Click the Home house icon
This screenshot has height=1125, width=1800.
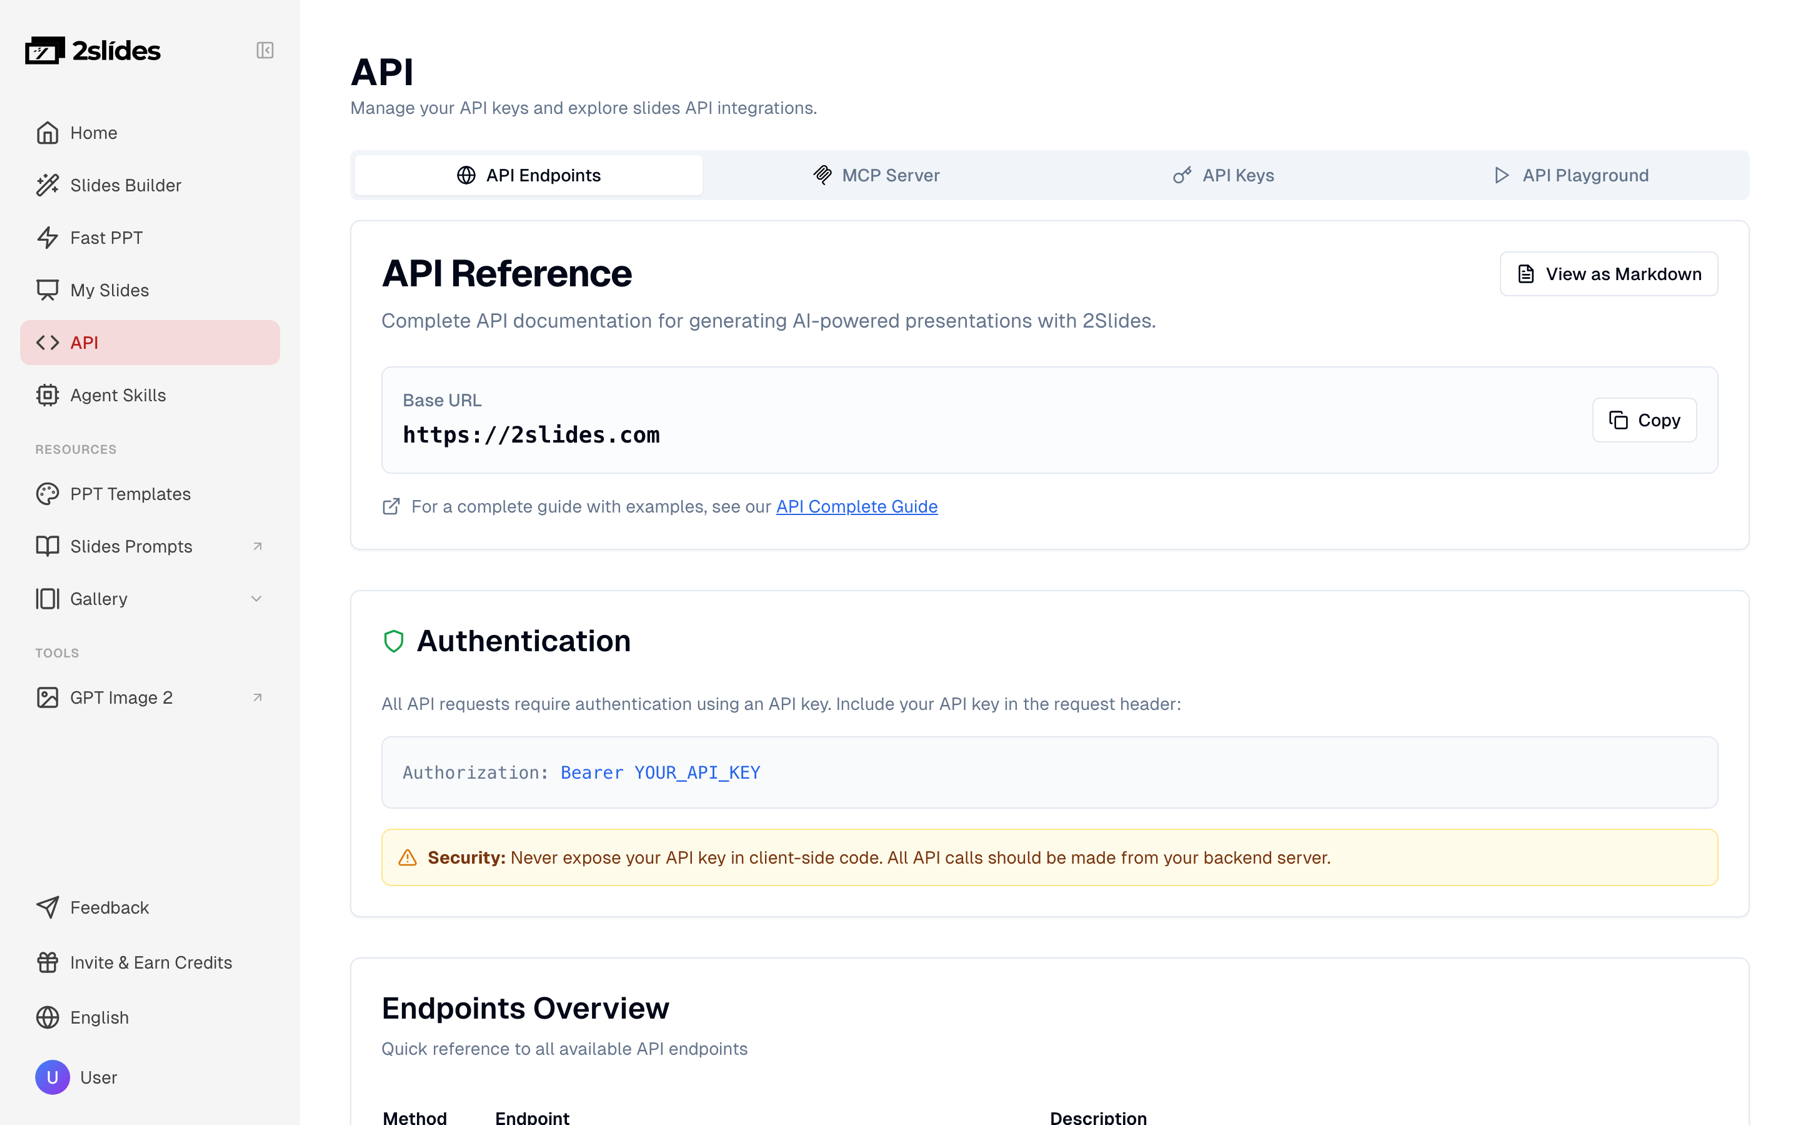tap(47, 133)
